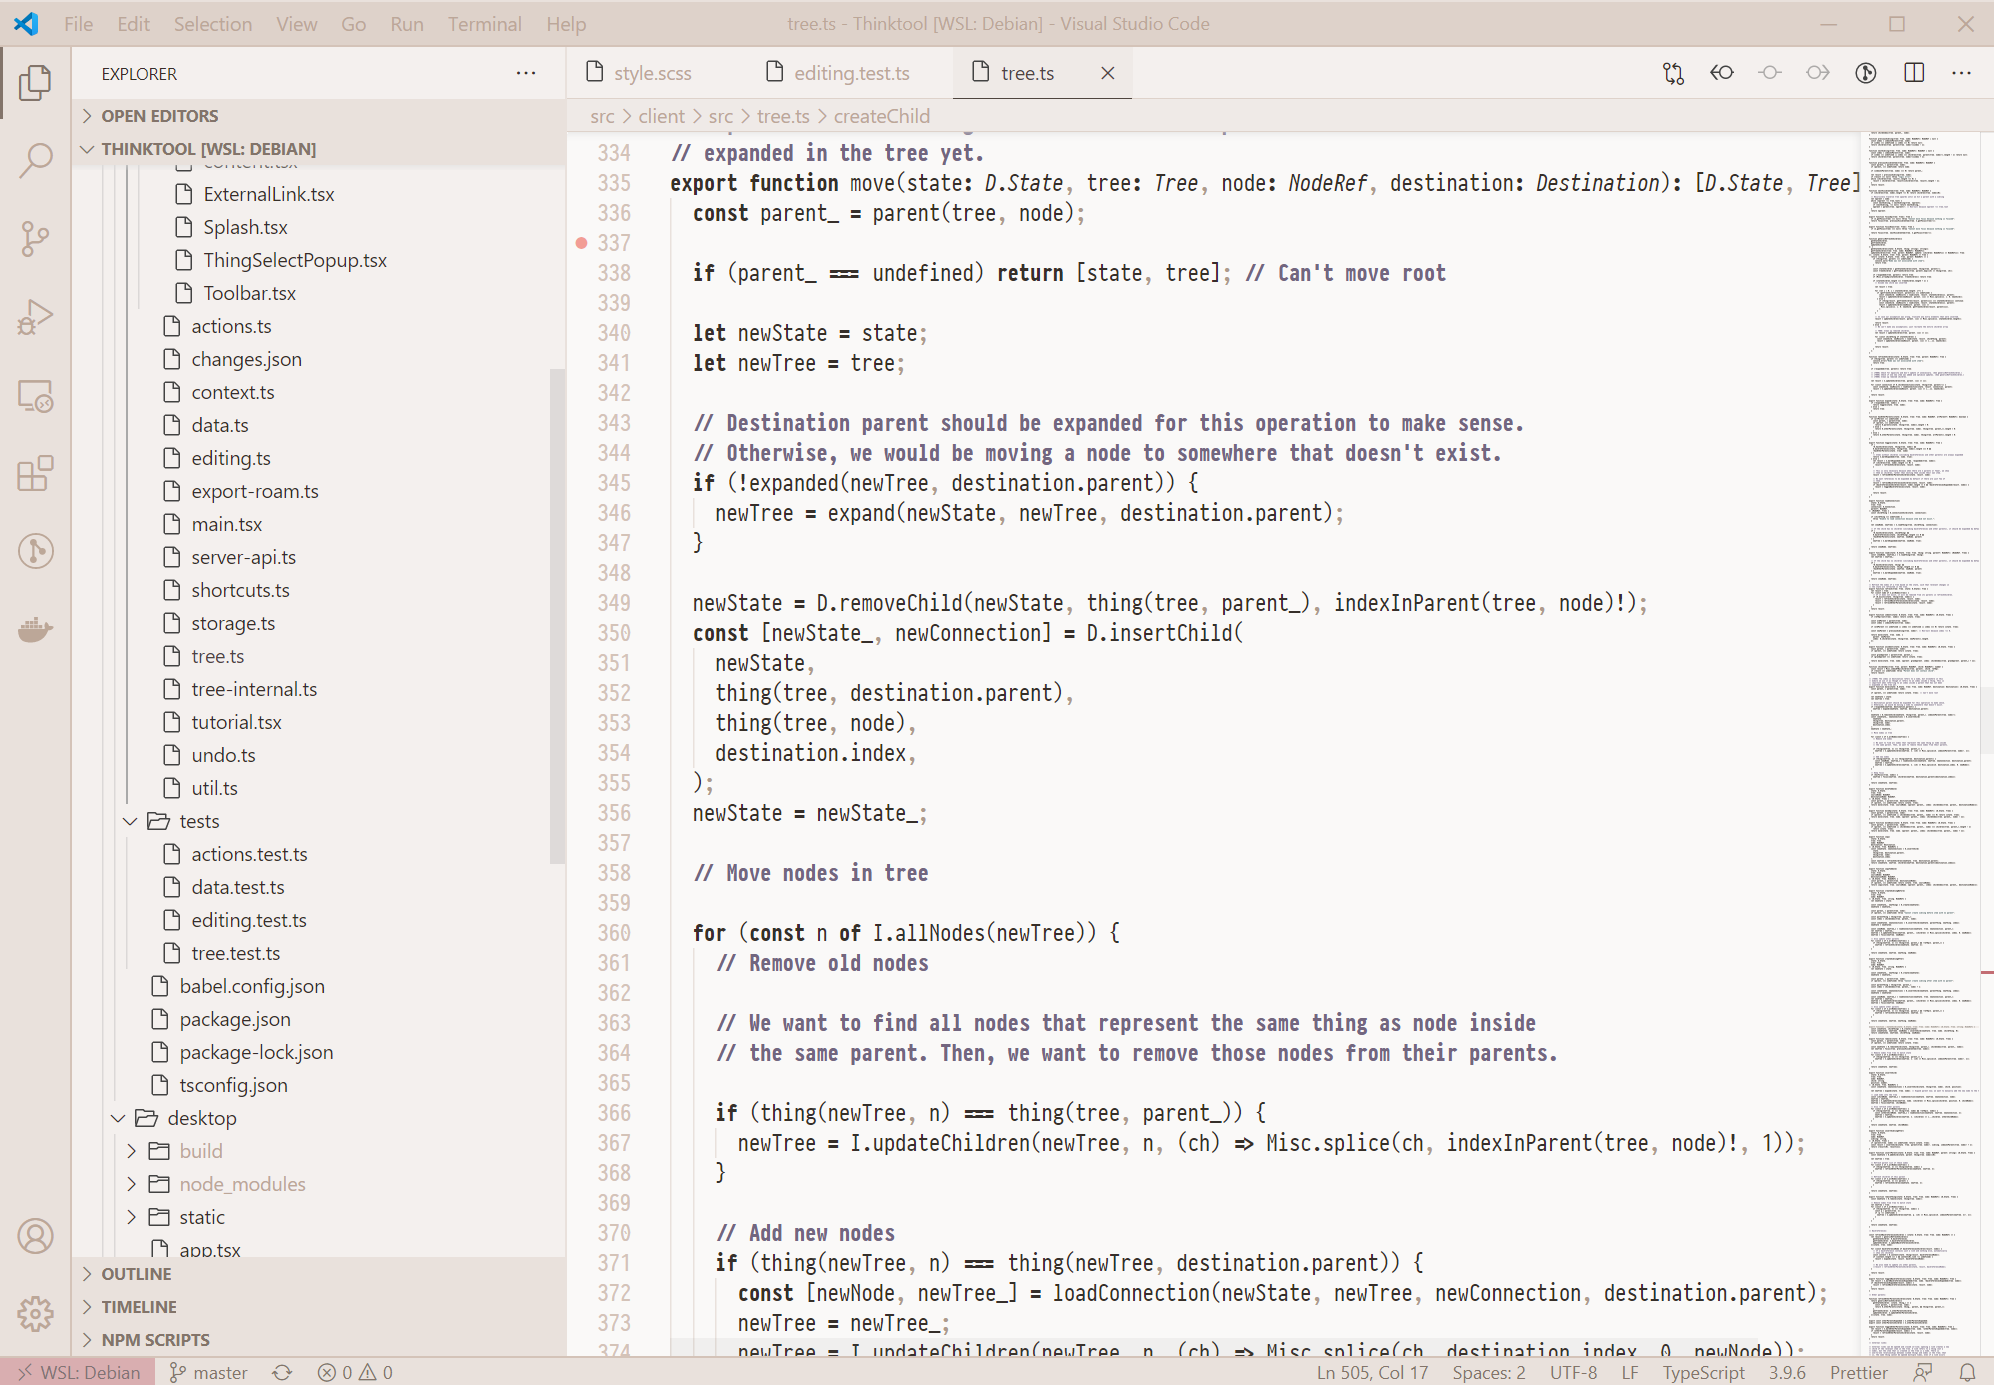
Task: Open the Terminal menu
Action: (x=484, y=24)
